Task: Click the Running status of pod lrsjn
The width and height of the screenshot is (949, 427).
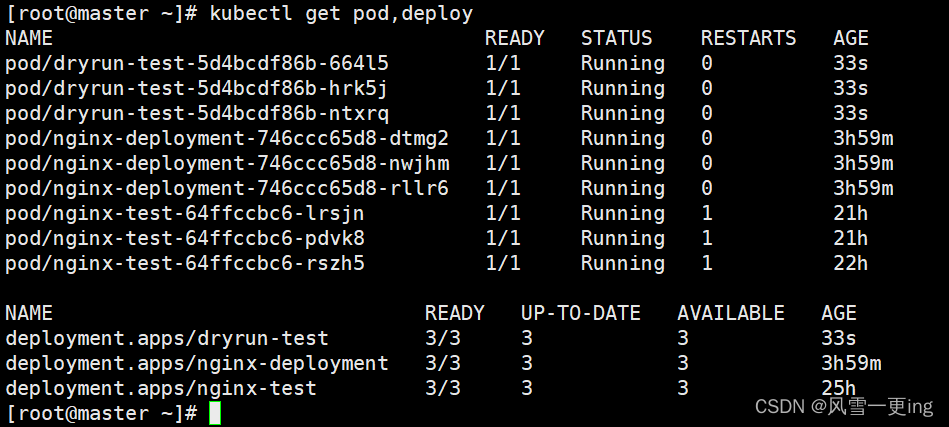Action: click(623, 214)
